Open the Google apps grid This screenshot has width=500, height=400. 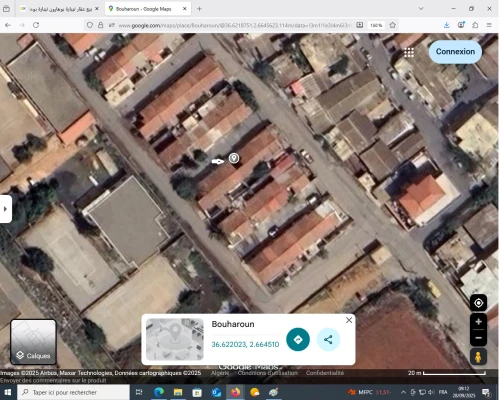(x=409, y=52)
